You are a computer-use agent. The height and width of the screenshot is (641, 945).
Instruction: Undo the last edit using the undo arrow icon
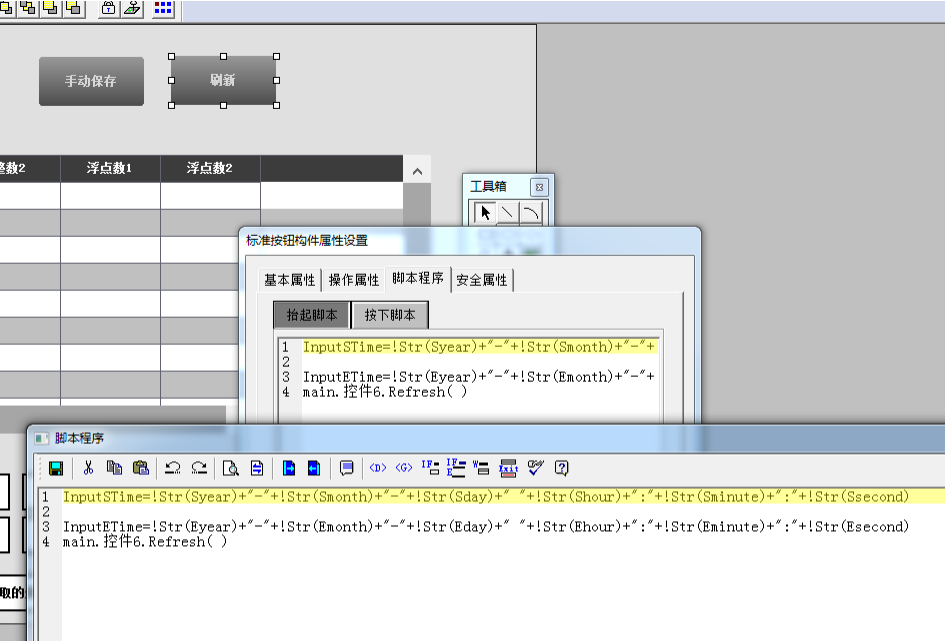(x=172, y=468)
